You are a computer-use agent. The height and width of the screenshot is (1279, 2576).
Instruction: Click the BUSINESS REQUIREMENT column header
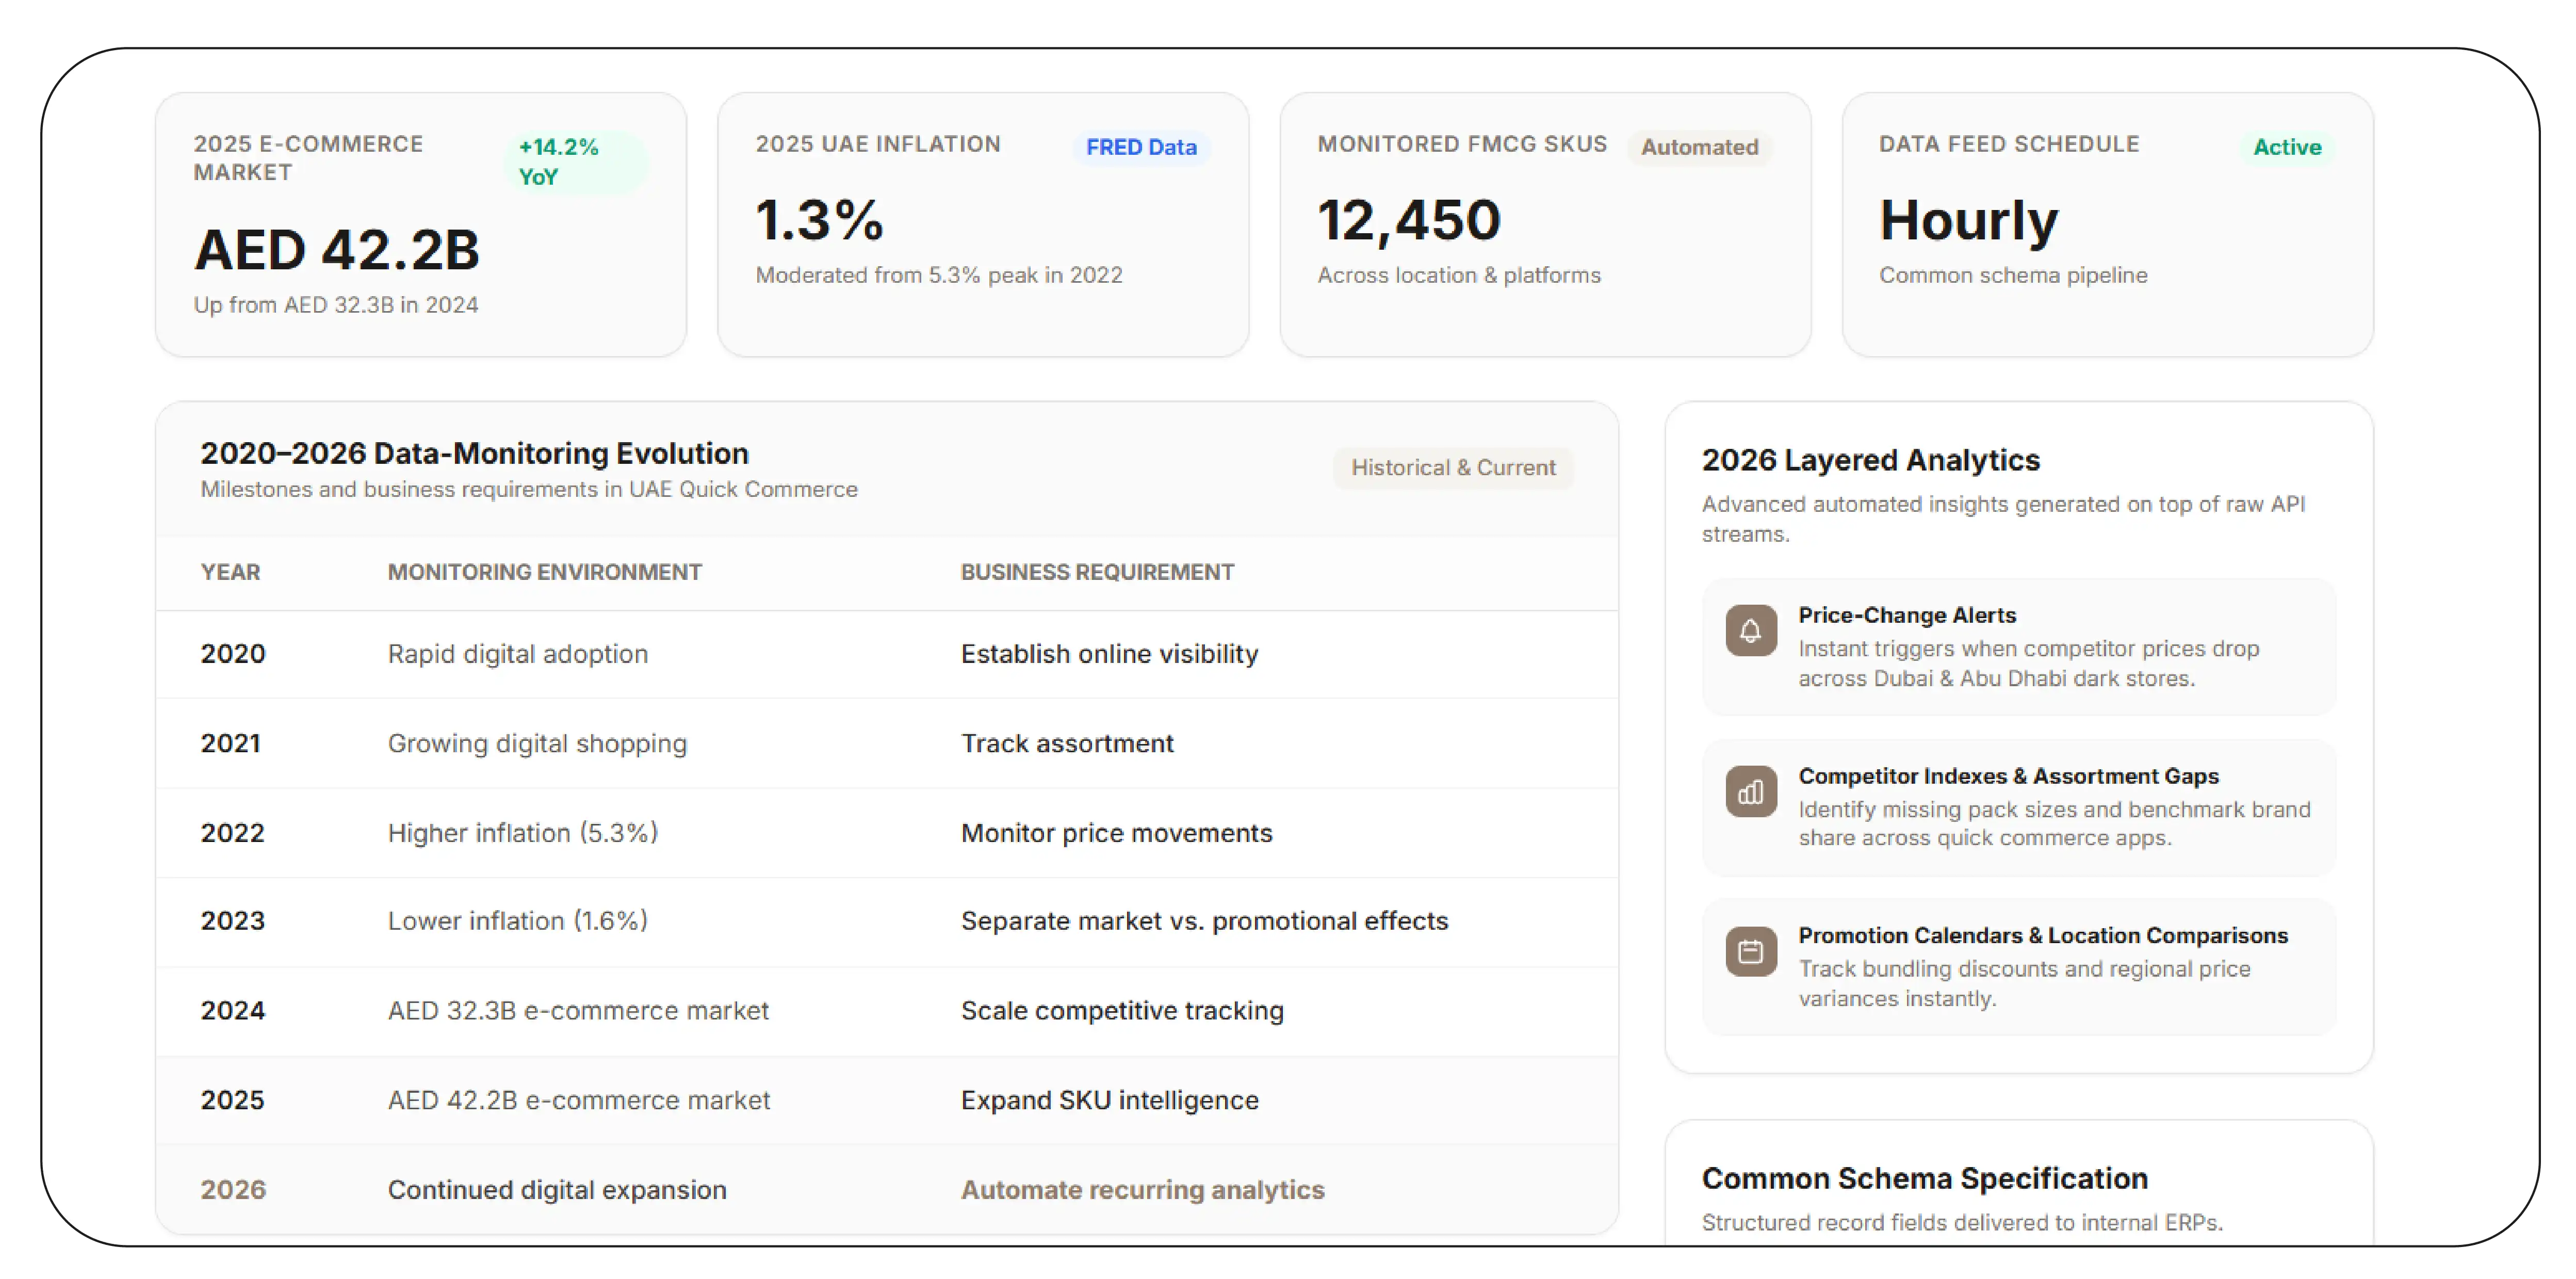click(1097, 572)
